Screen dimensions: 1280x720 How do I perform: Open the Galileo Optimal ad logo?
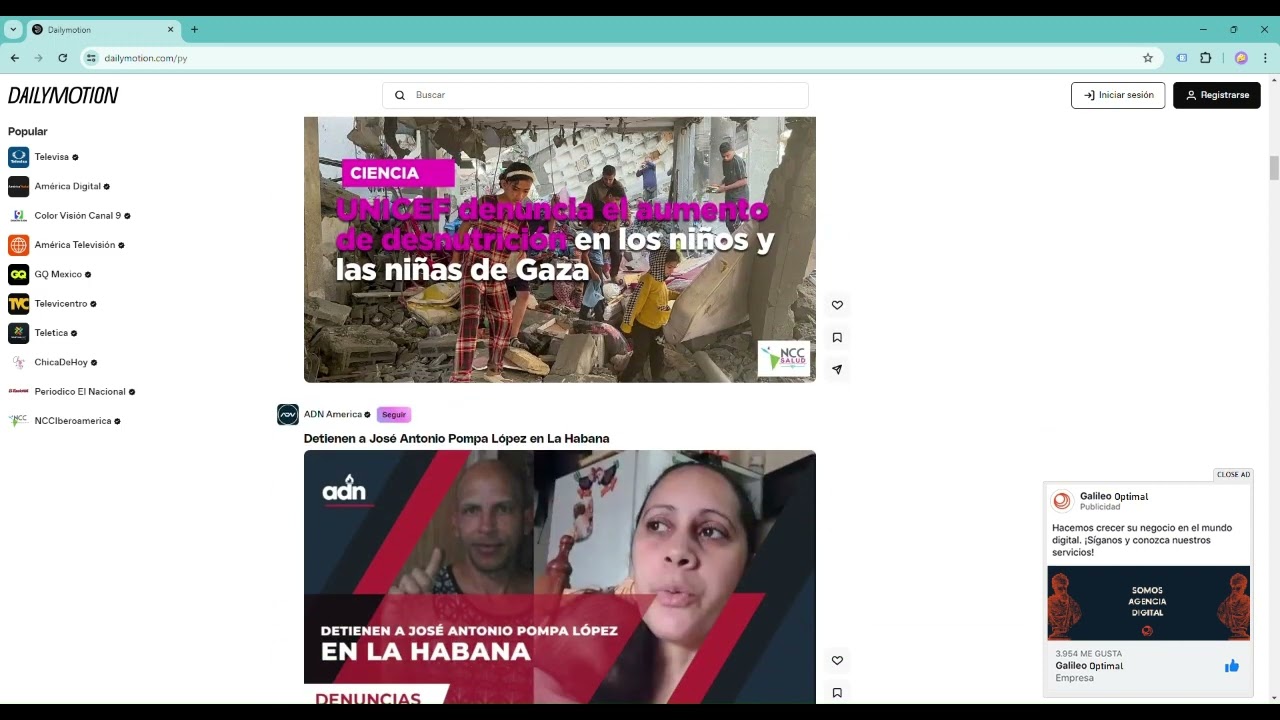(x=1063, y=501)
